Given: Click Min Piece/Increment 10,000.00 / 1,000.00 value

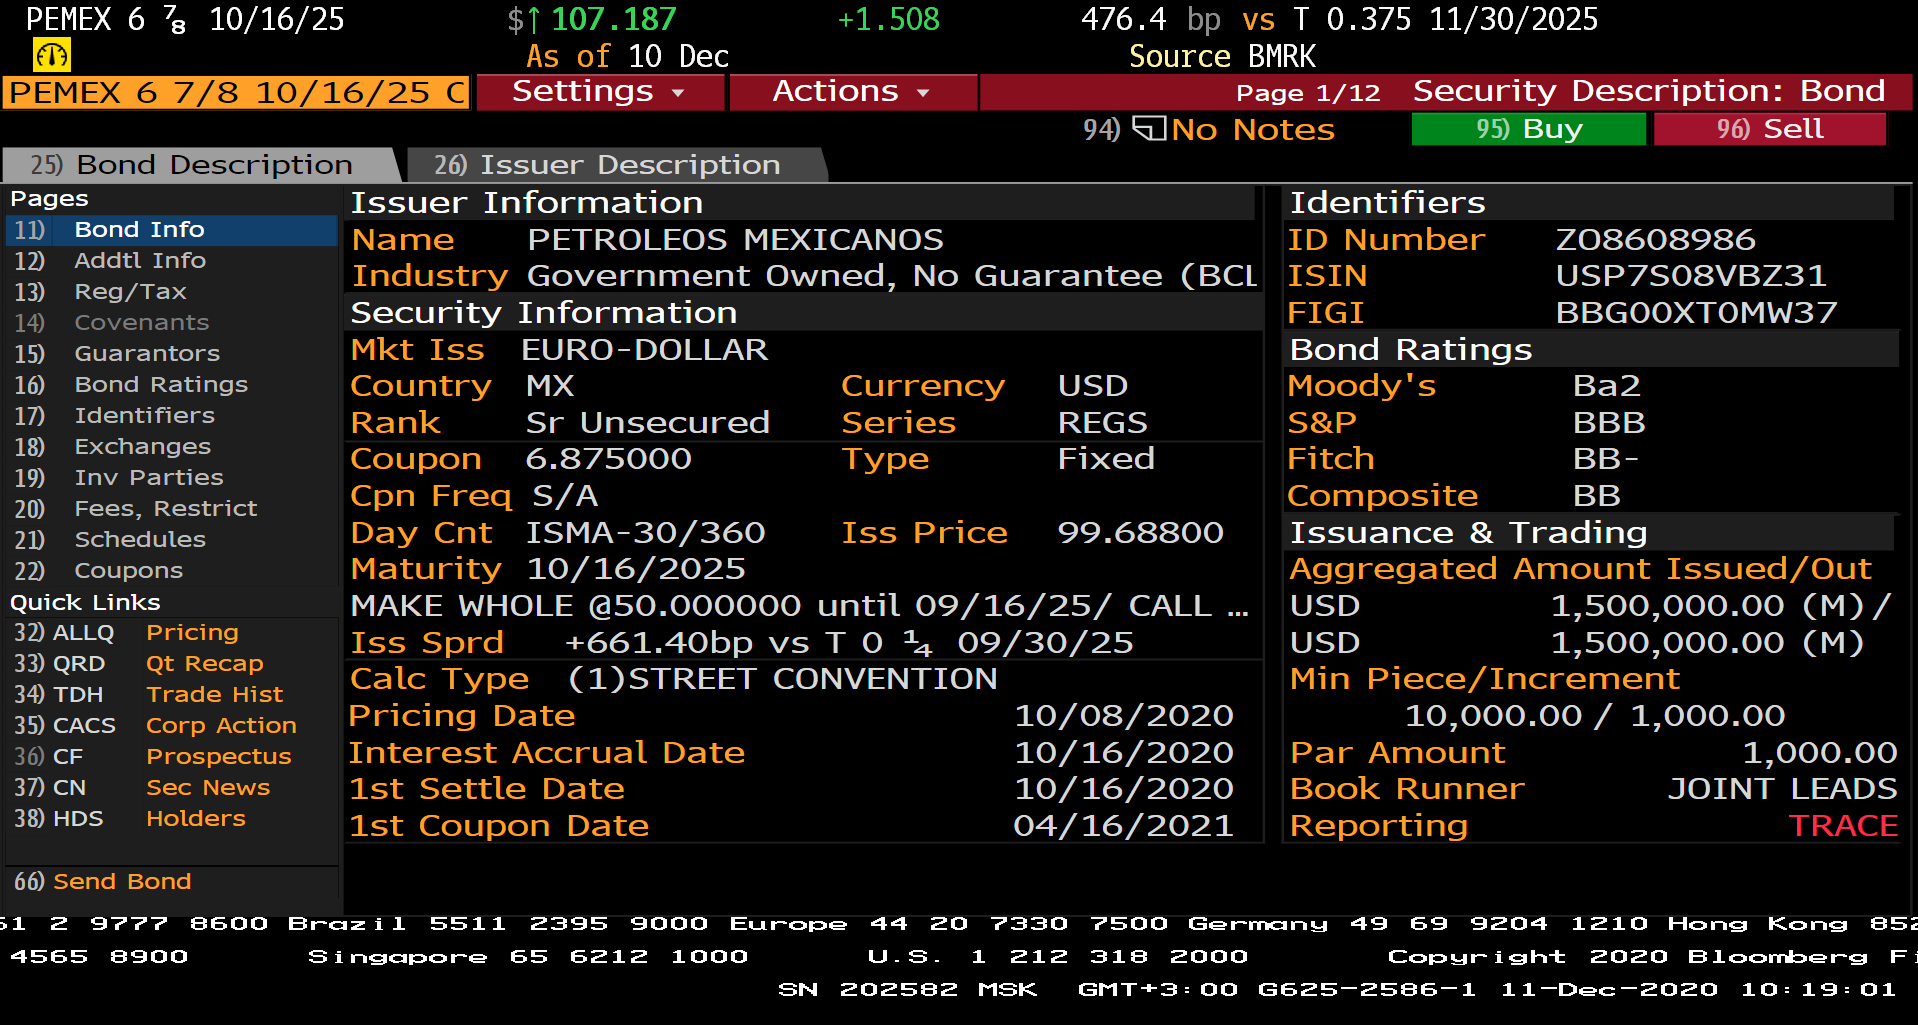Looking at the screenshot, I should (x=1595, y=716).
